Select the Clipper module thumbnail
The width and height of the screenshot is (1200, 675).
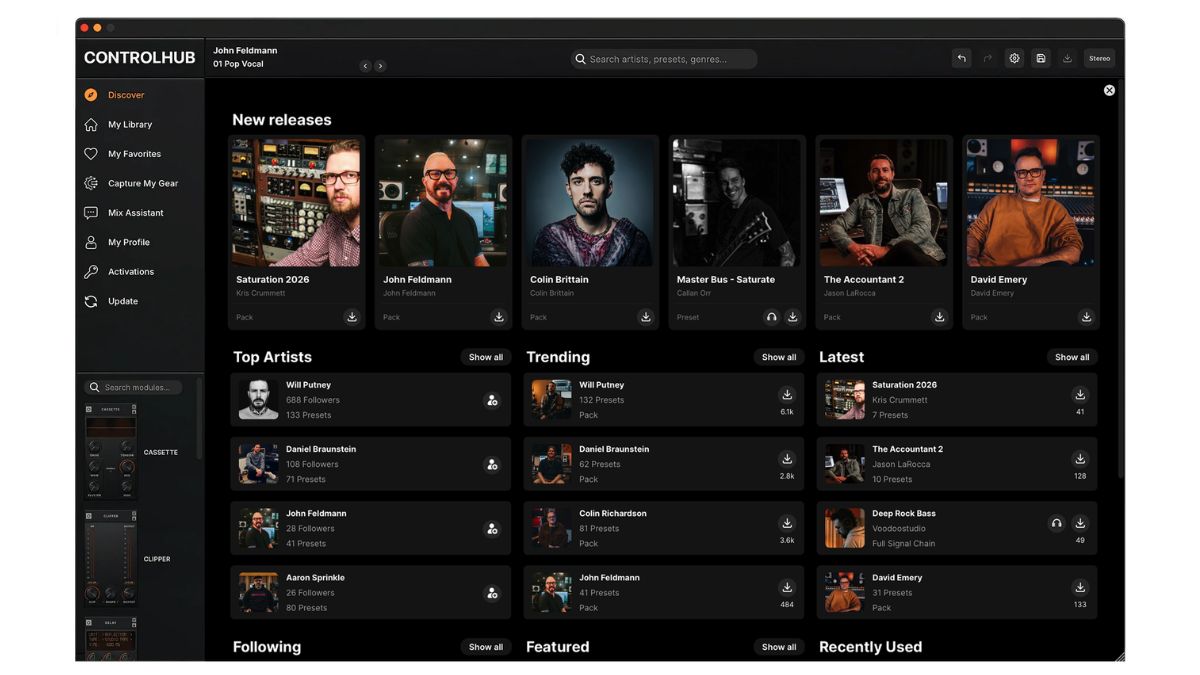tap(111, 558)
